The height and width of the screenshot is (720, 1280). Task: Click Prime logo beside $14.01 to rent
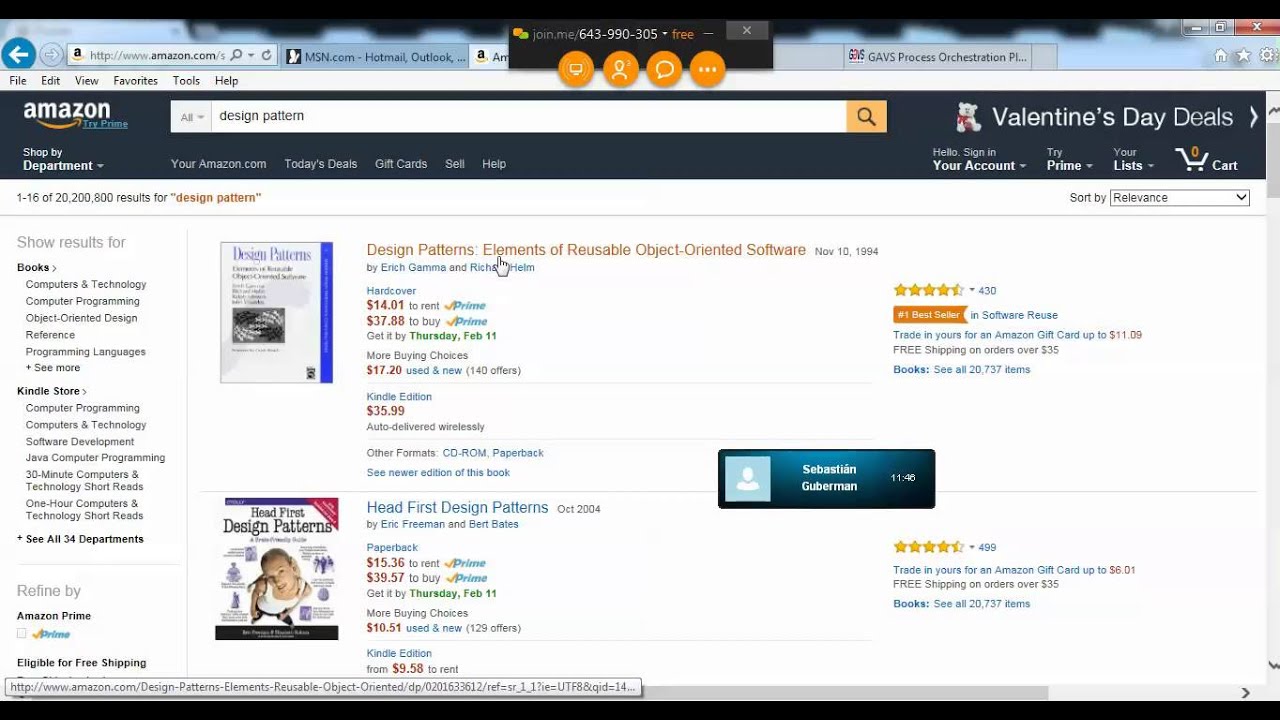[465, 306]
